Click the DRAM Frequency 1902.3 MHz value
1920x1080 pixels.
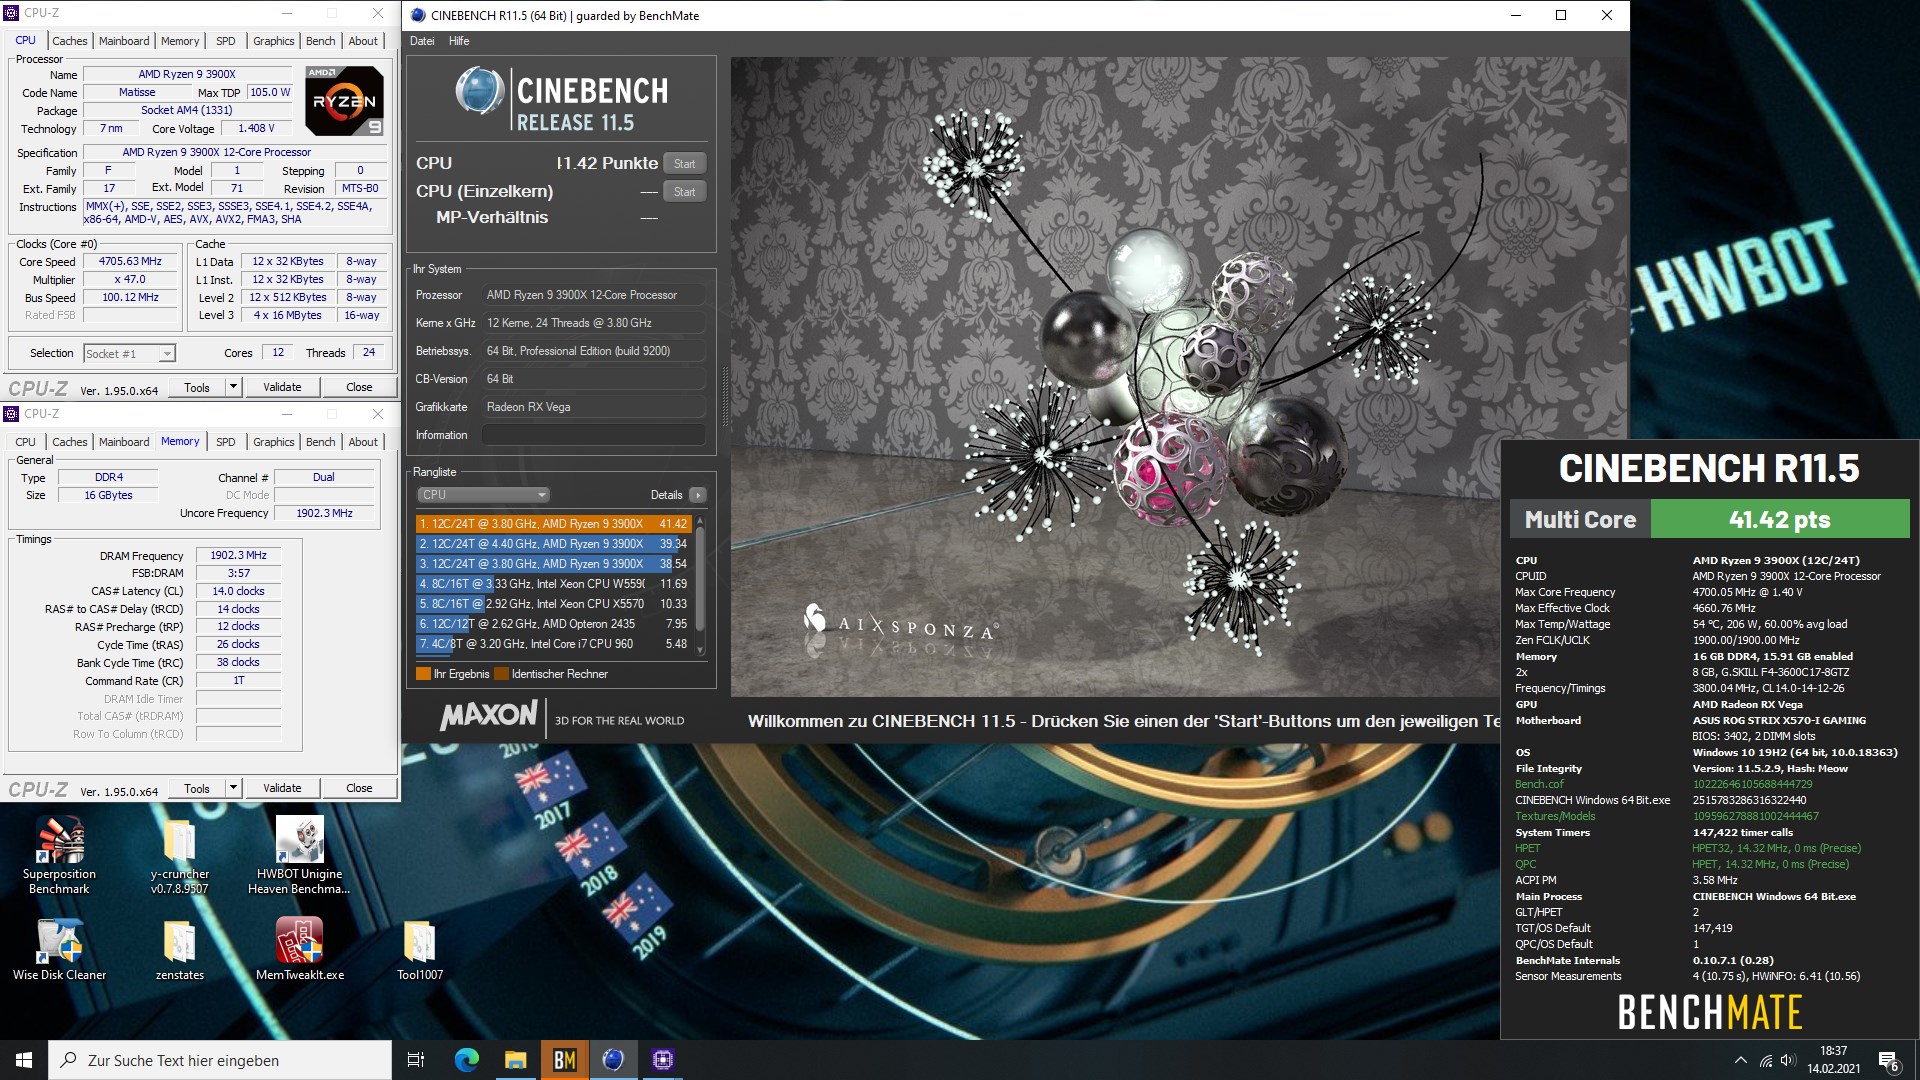click(239, 555)
